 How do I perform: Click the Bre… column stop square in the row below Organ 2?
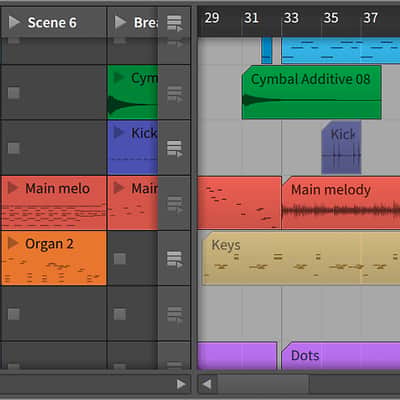(x=120, y=314)
